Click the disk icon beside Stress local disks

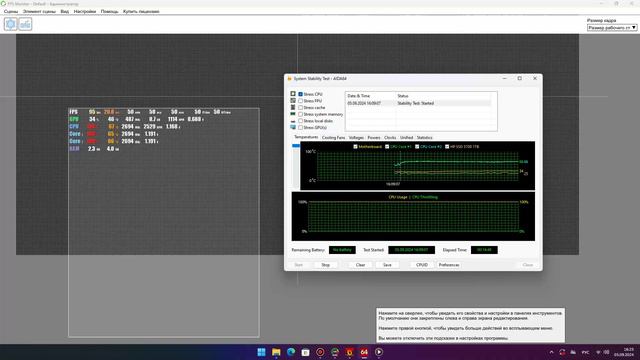293,121
